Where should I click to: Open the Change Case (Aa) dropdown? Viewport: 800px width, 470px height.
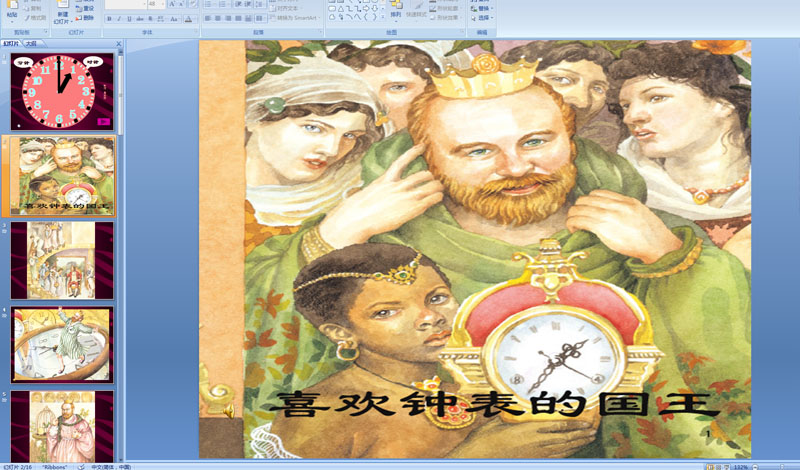(174, 19)
